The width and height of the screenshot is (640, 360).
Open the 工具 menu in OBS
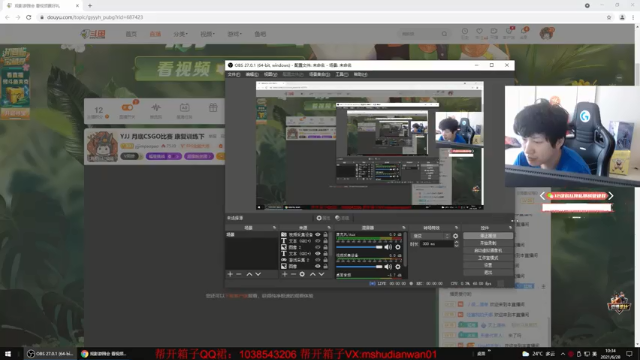coord(342,74)
